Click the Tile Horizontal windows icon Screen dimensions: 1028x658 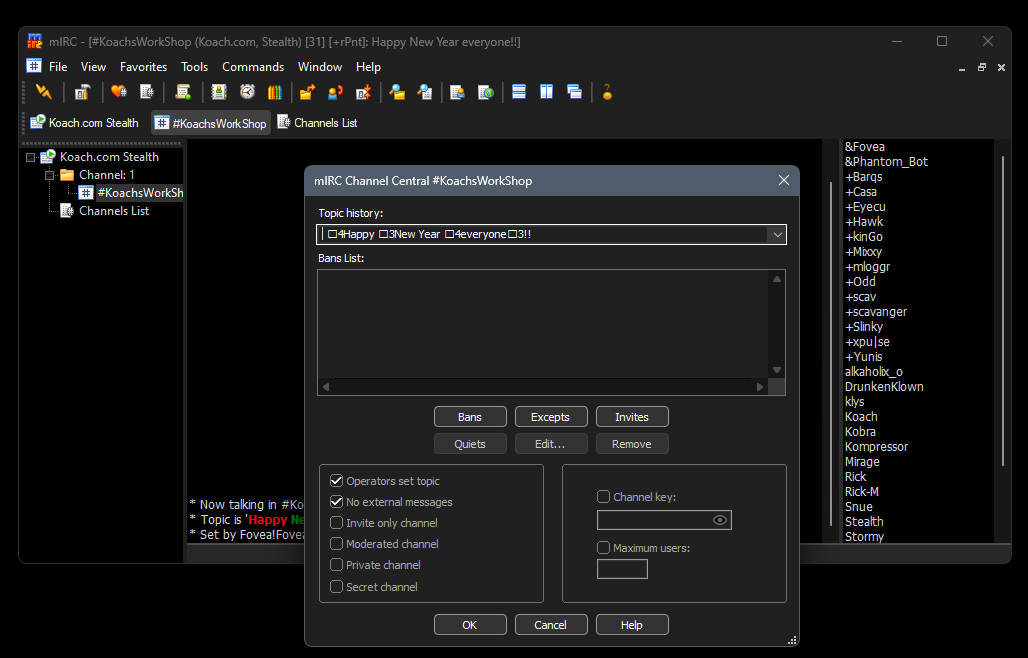519,92
